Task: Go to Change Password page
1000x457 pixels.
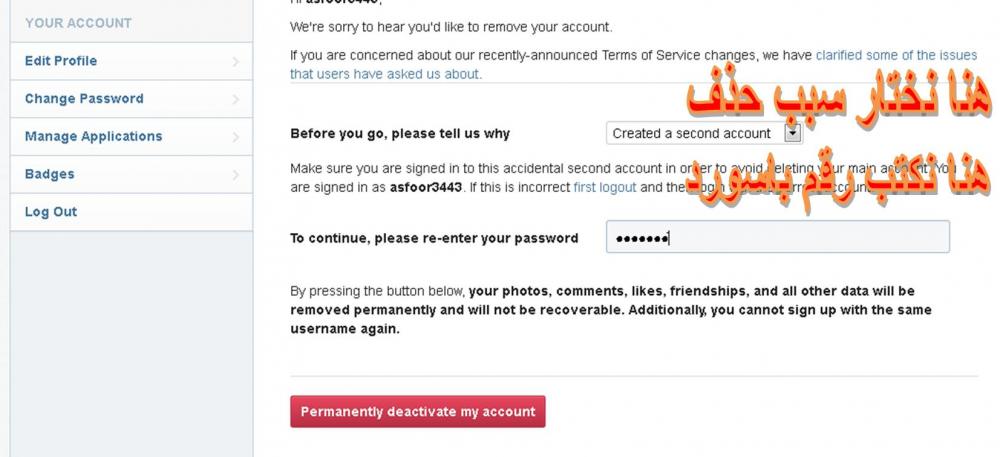Action: 84,99
